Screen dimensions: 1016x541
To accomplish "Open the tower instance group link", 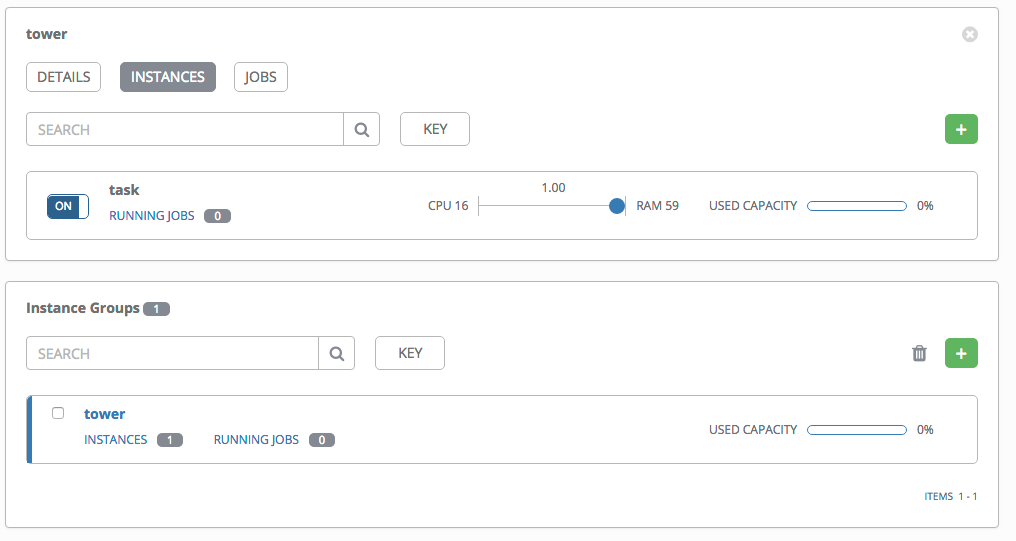I will tap(104, 414).
